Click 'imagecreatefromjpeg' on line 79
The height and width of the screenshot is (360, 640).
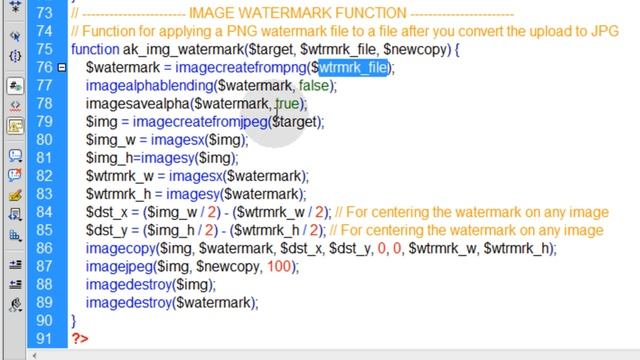(200, 122)
